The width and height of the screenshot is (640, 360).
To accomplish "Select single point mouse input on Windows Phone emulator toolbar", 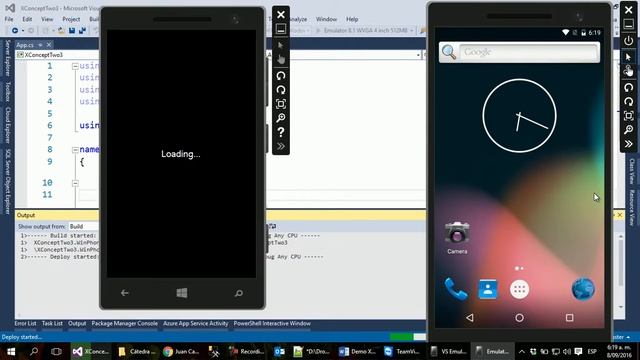I will (x=280, y=45).
